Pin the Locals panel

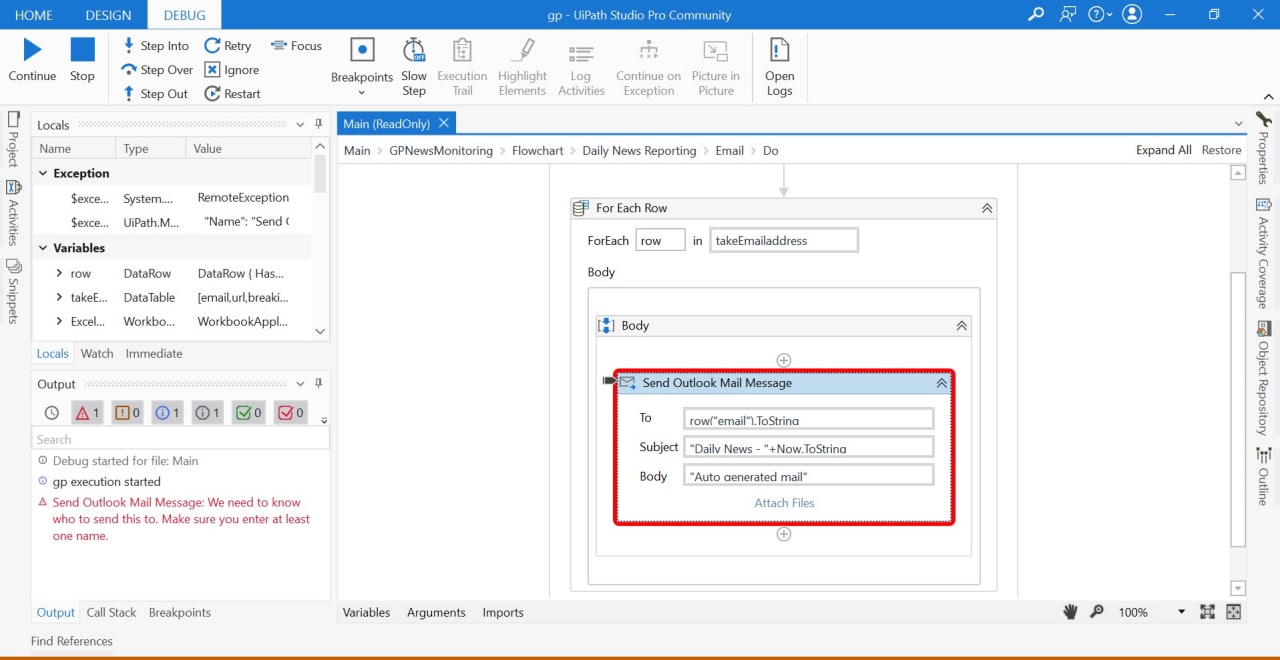pos(319,125)
